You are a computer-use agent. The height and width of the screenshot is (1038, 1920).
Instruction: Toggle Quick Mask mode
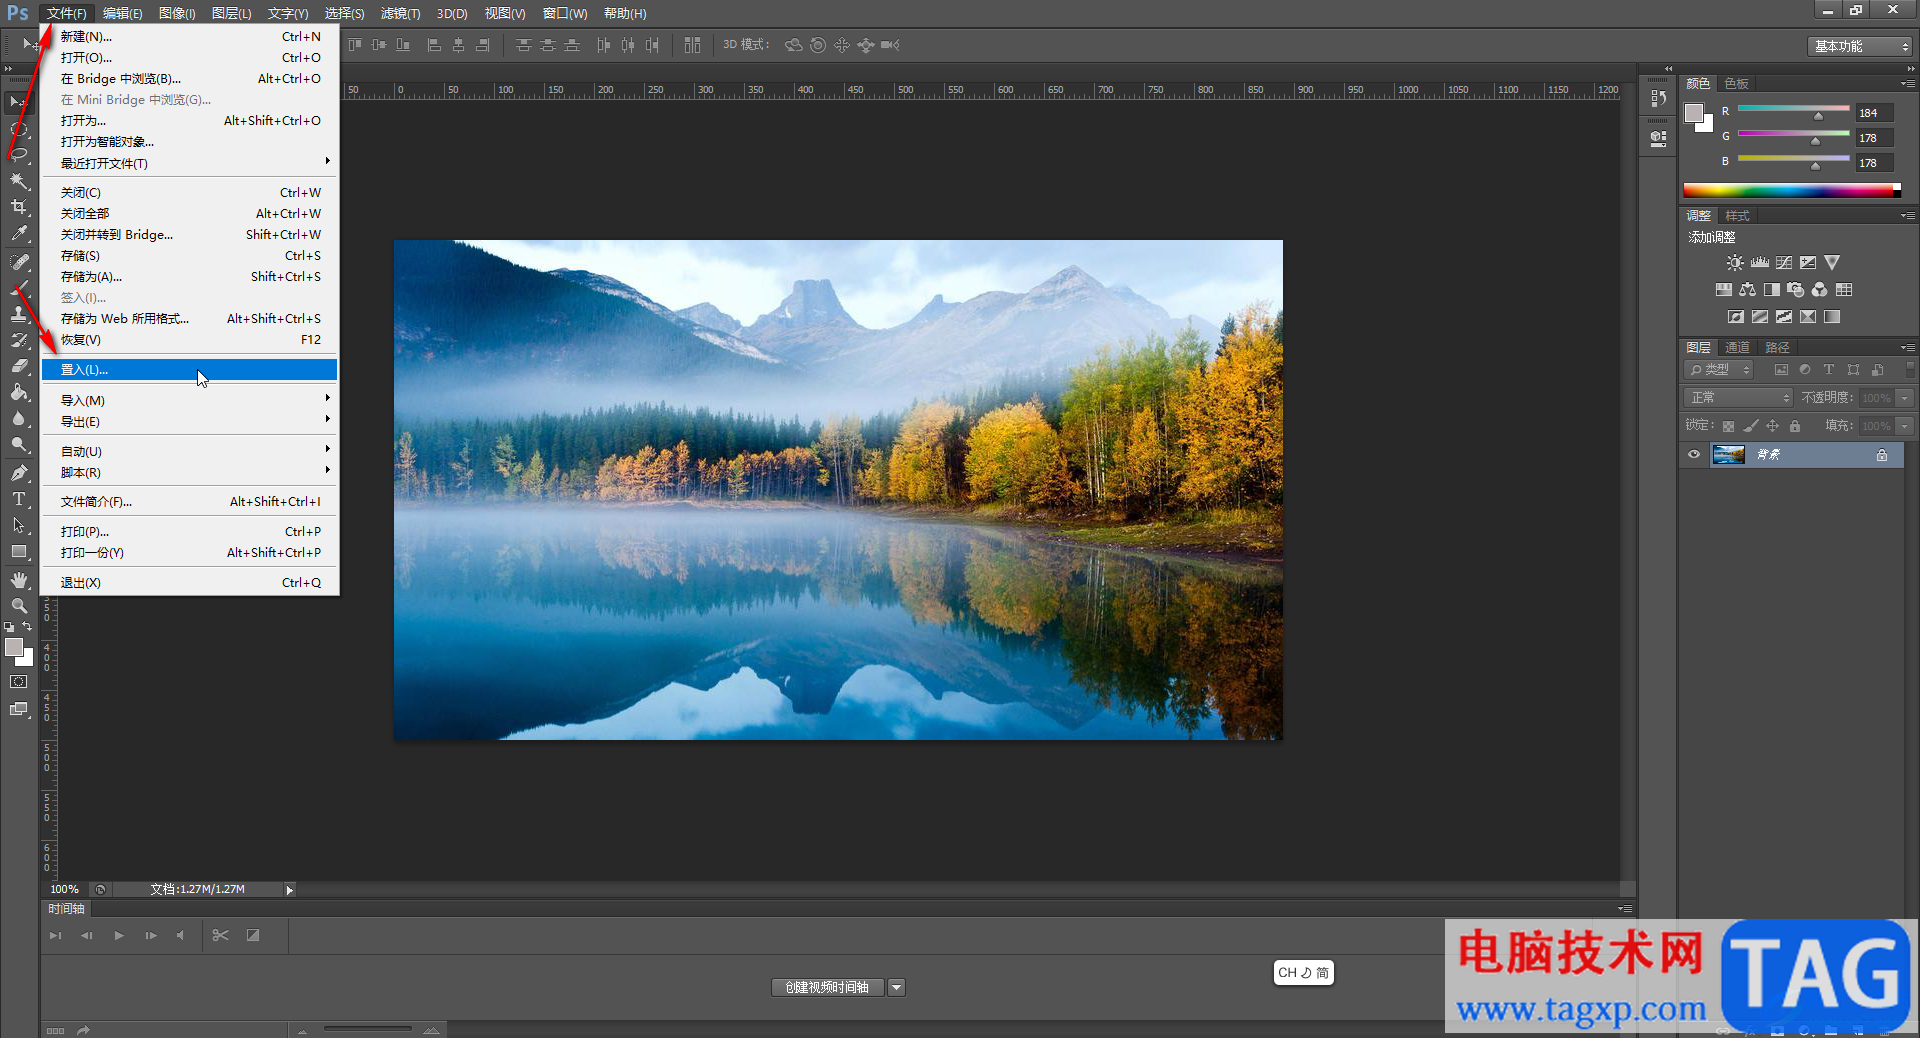pyautogui.click(x=19, y=682)
